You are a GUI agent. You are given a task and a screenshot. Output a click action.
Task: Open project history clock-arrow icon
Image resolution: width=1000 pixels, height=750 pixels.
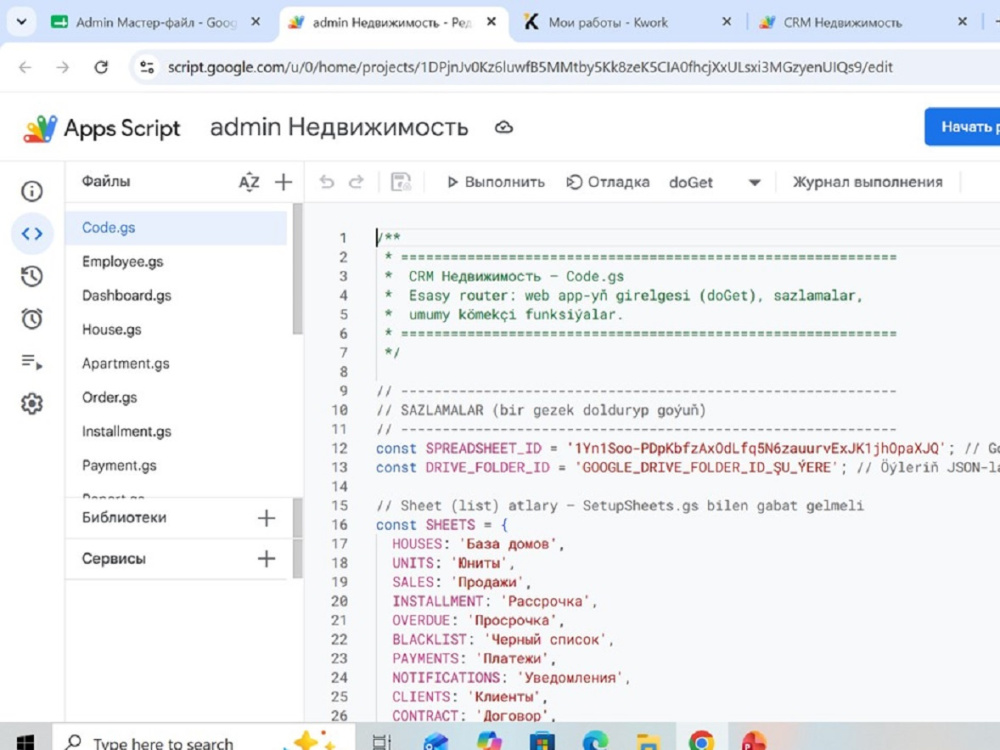tap(32, 276)
